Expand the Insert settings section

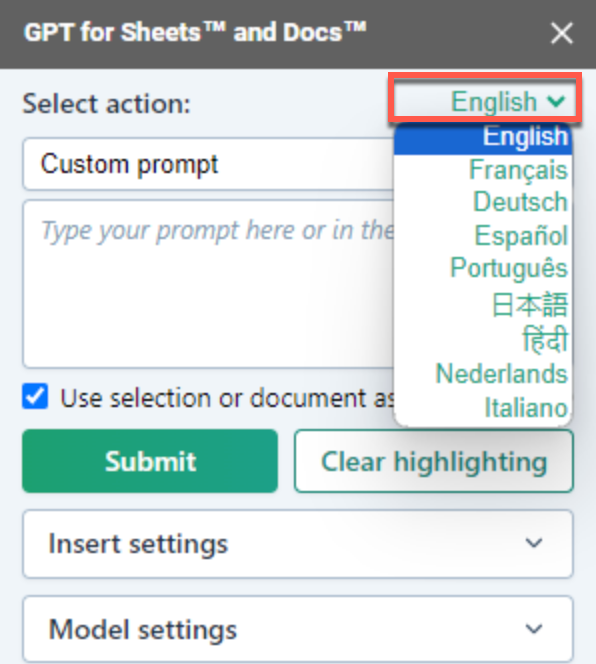point(298,544)
